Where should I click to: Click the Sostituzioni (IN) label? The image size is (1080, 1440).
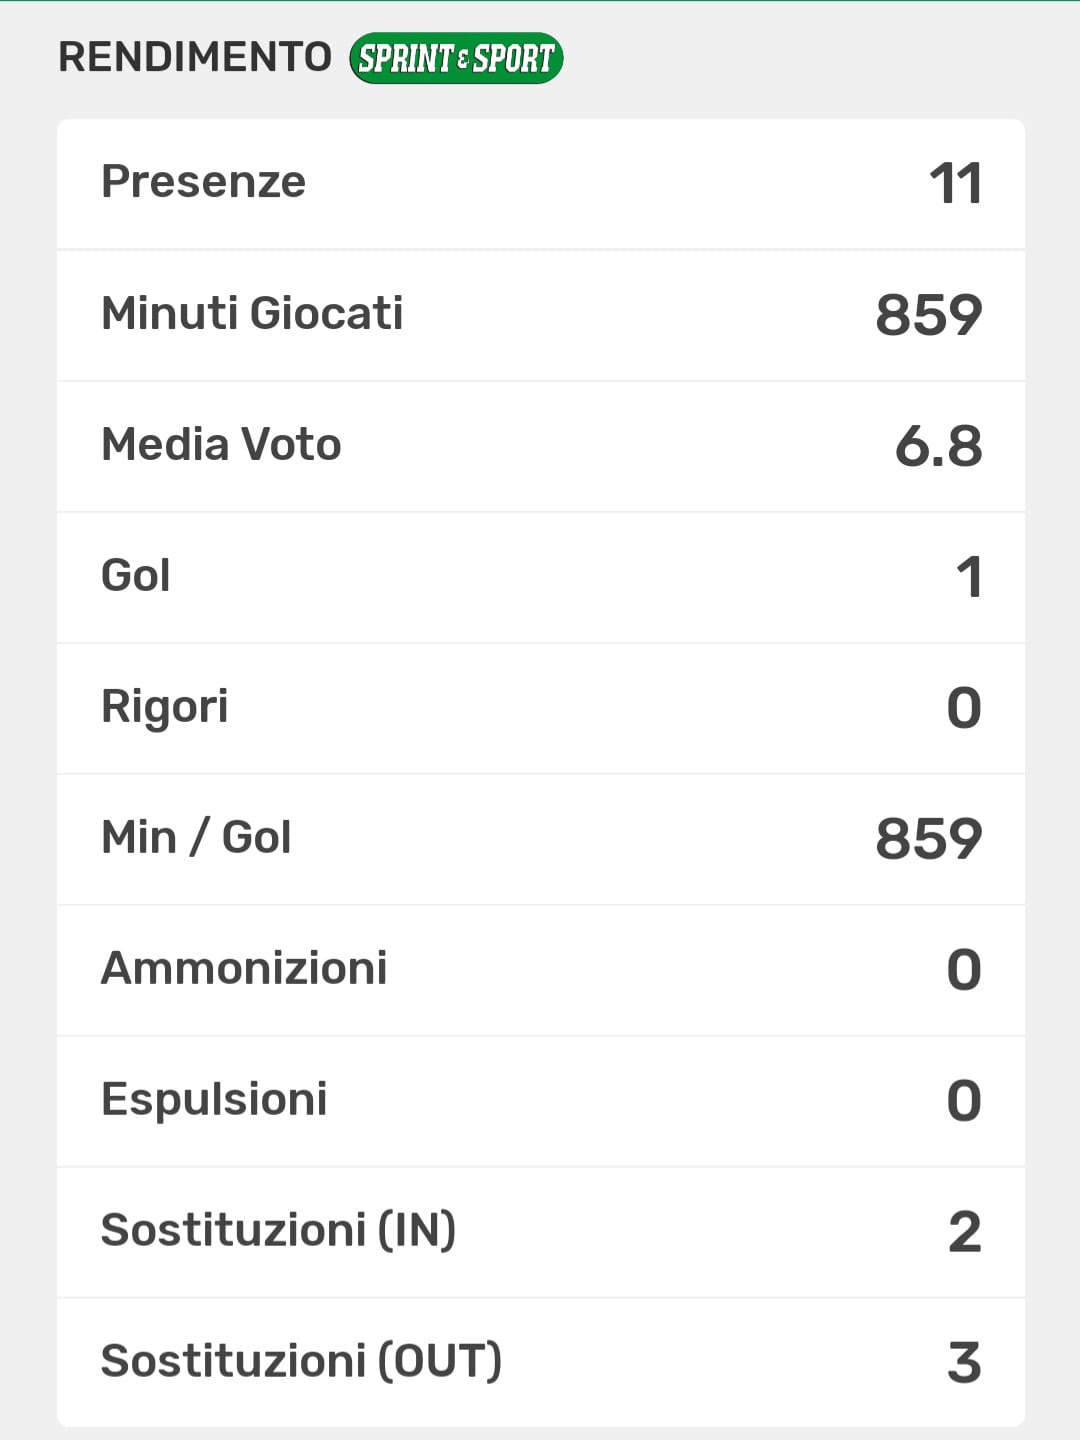(x=278, y=1230)
